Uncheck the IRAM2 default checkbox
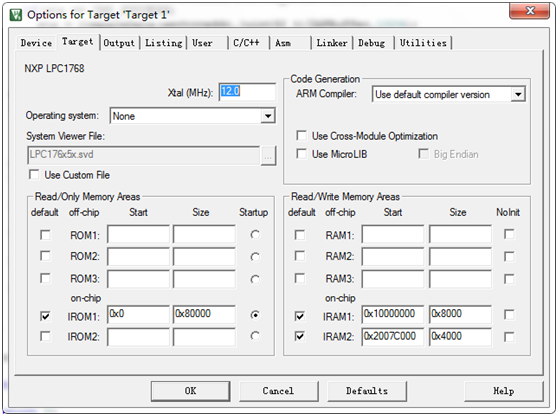This screenshot has width=558, height=416. tap(300, 336)
